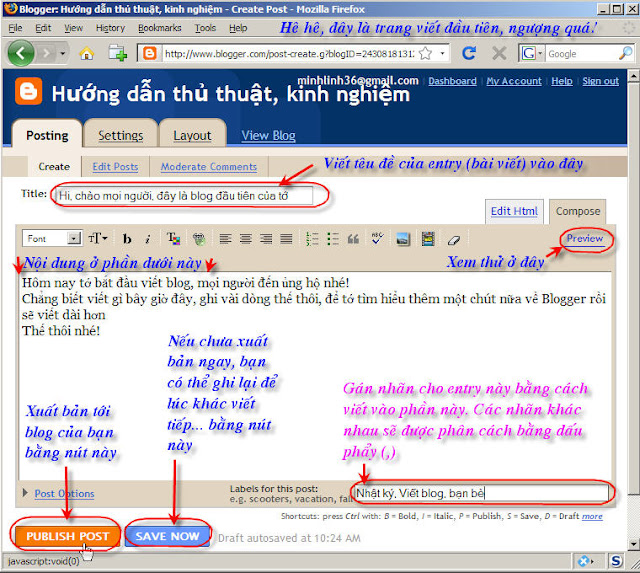Insert a numbered list

pos(312,239)
